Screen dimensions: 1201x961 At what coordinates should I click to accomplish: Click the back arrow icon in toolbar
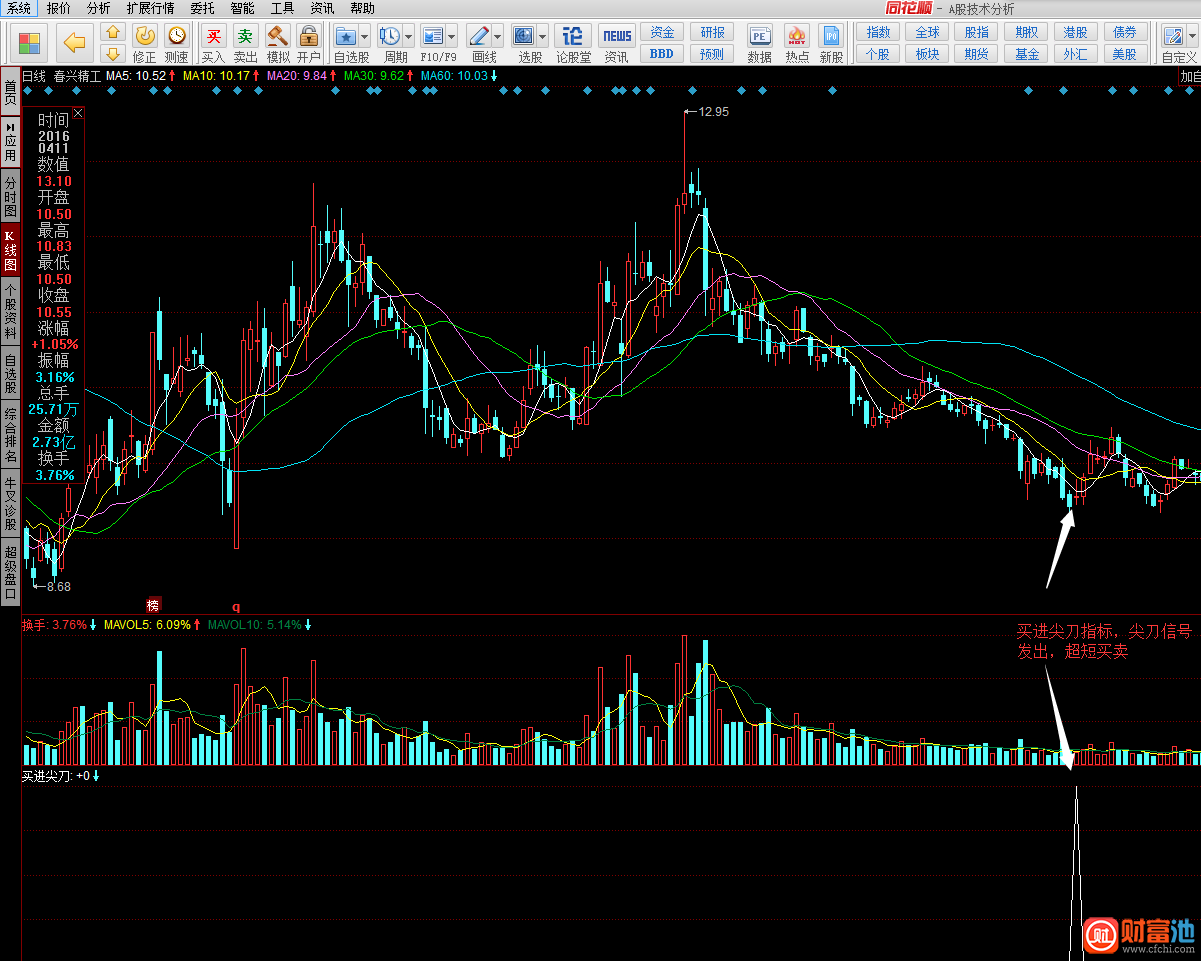[x=73, y=43]
